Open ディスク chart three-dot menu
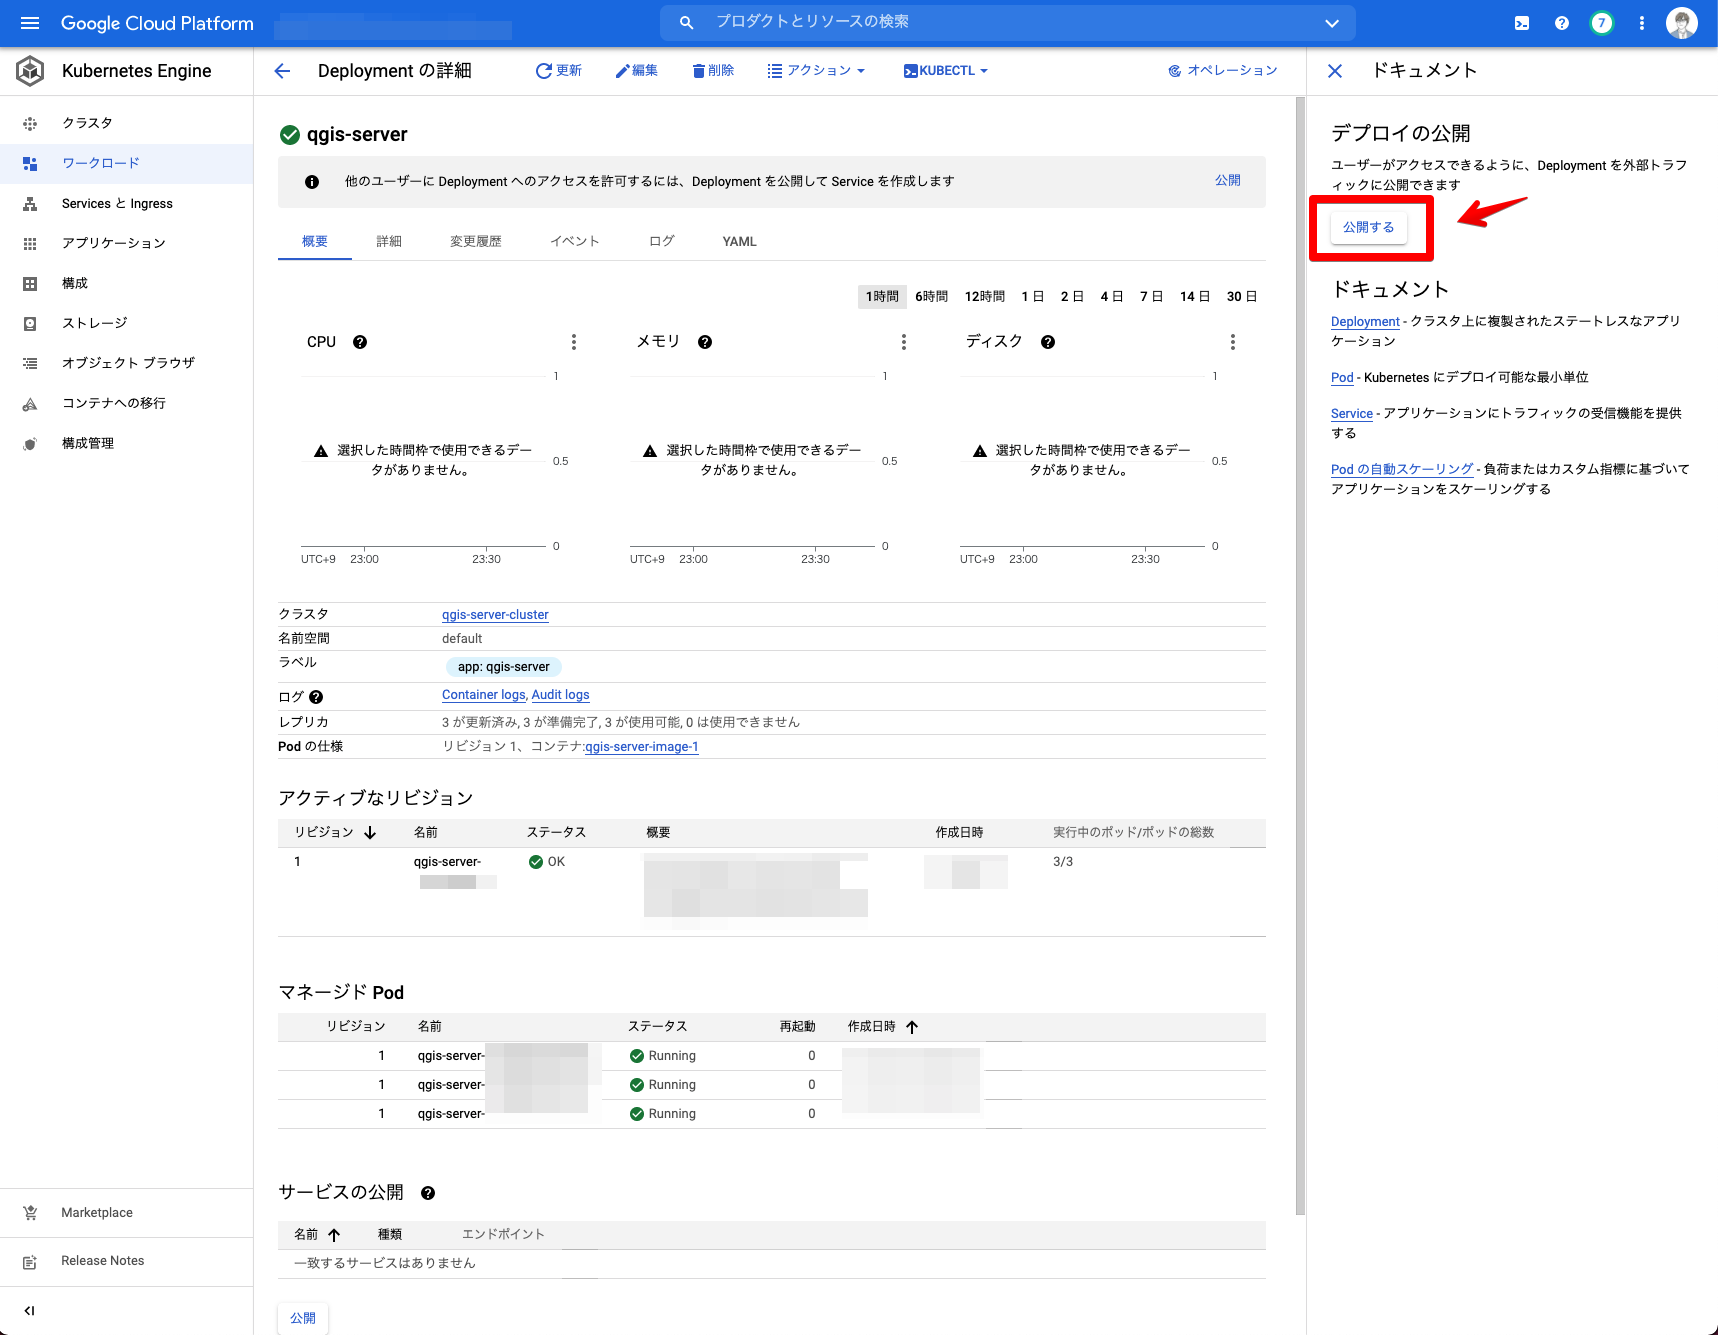This screenshot has width=1718, height=1335. 1233,342
